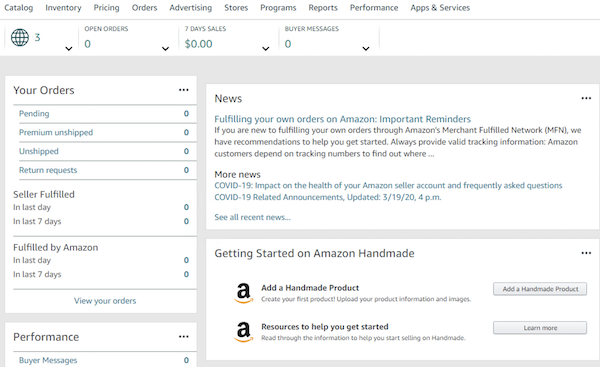
Task: Open the Performance widget three-dot menu
Action: pos(184,337)
